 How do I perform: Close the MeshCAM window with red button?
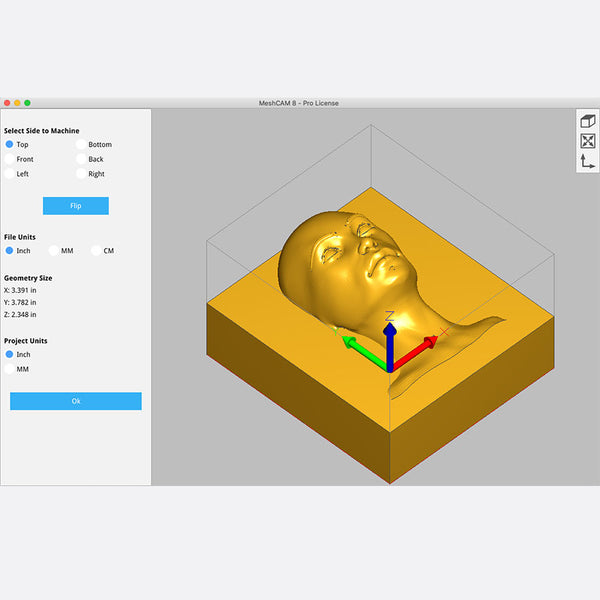point(7,103)
